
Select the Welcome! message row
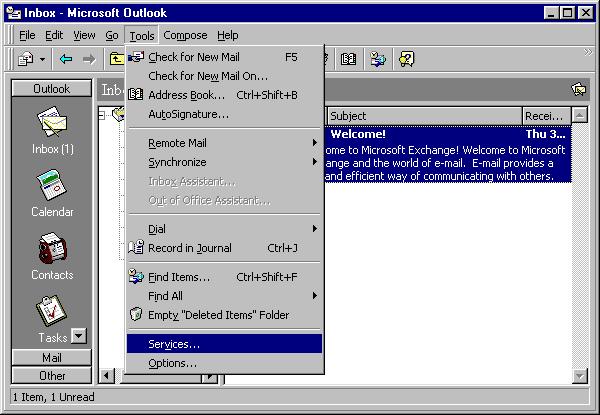tap(448, 155)
